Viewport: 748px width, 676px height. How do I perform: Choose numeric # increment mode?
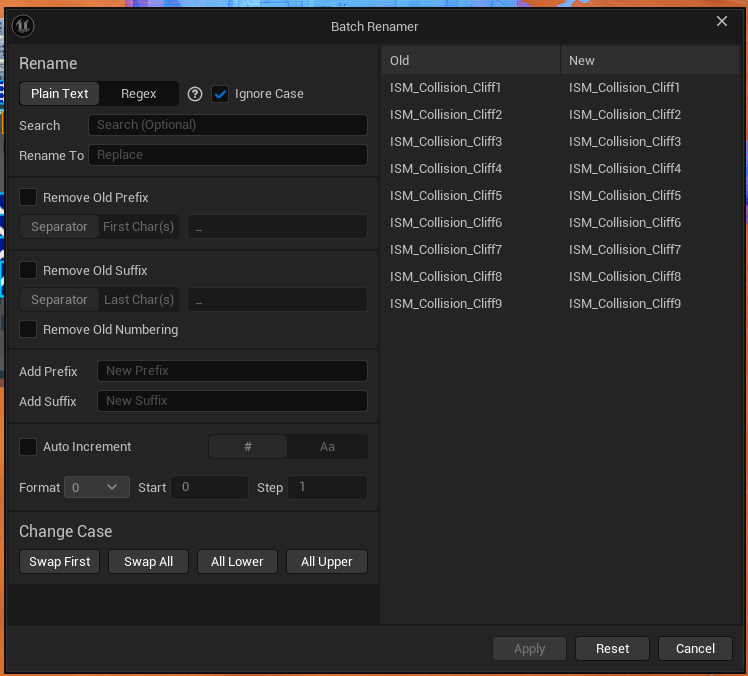click(248, 447)
